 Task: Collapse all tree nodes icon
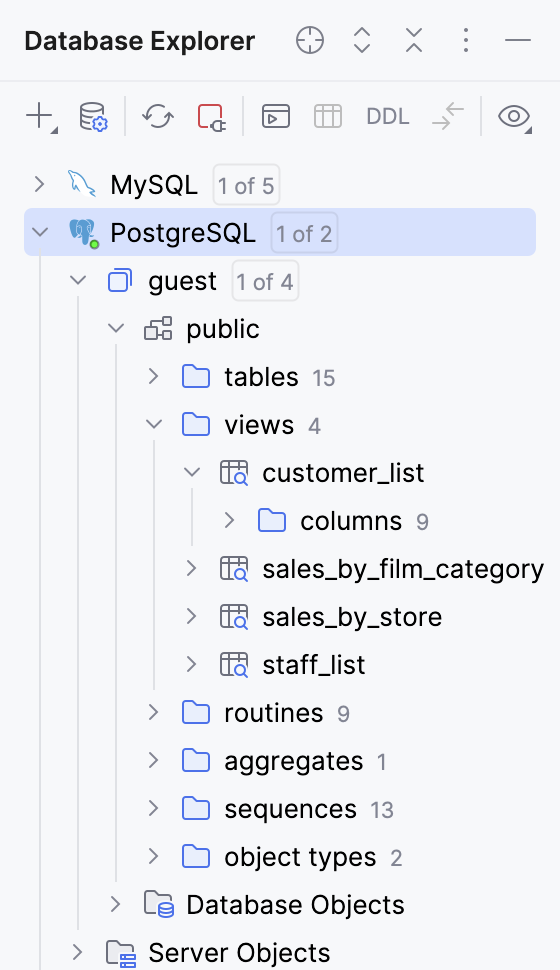click(x=414, y=41)
